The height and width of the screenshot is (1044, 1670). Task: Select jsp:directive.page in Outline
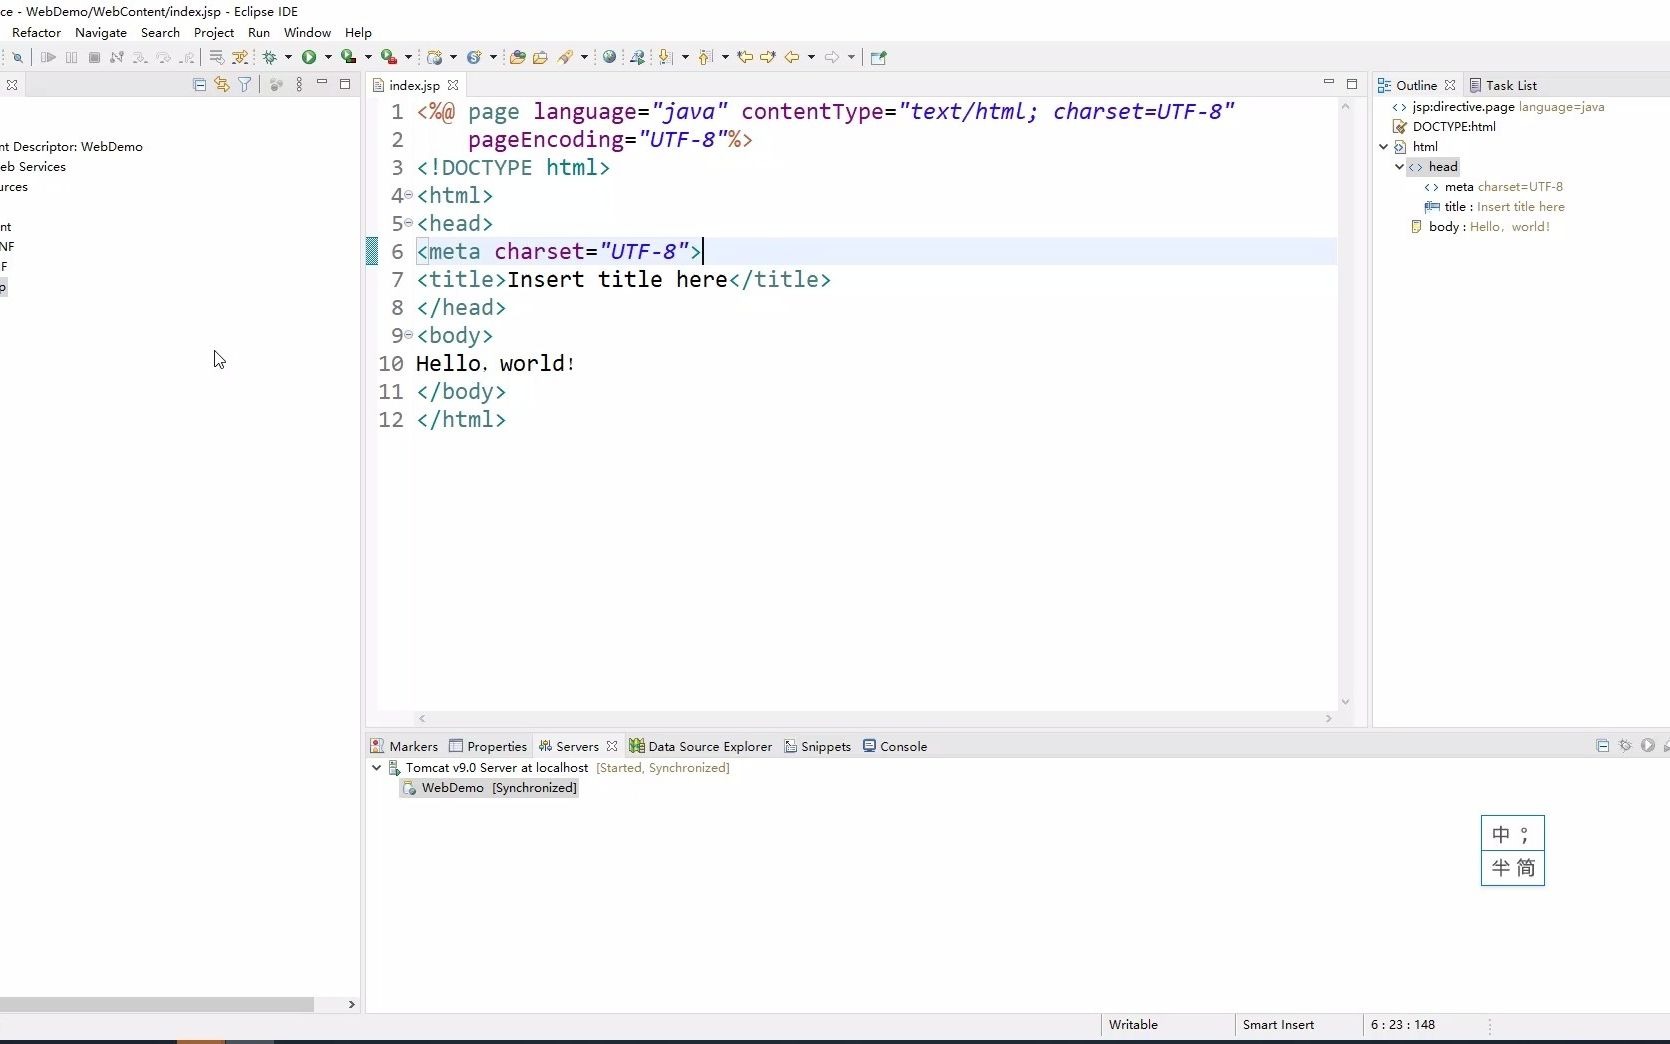point(1499,107)
